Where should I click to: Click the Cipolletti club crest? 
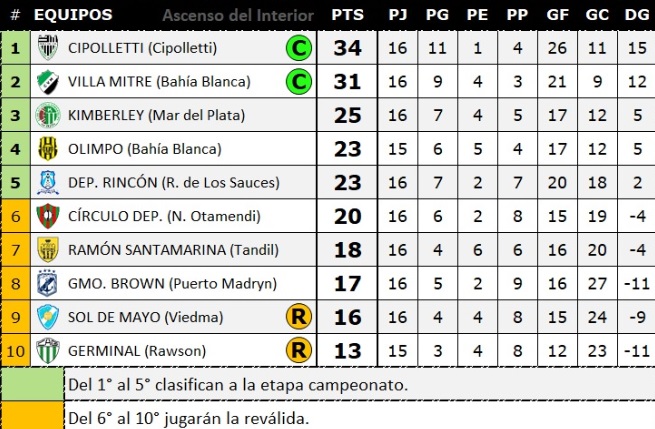tap(48, 47)
